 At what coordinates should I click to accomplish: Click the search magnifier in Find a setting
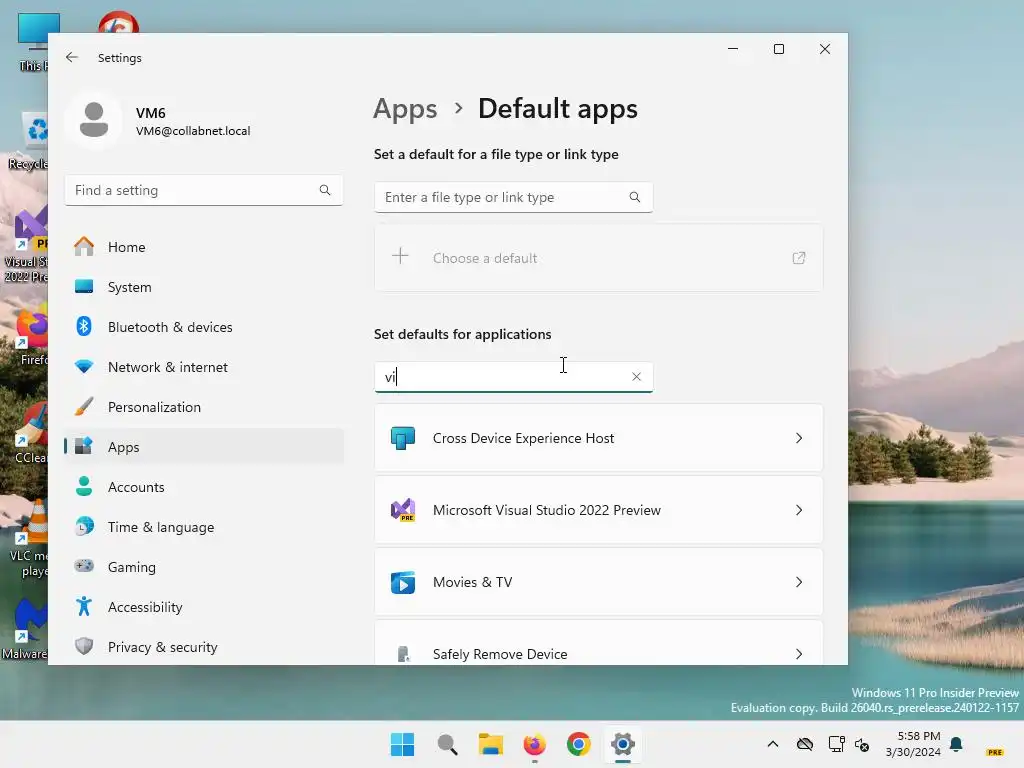(x=325, y=190)
